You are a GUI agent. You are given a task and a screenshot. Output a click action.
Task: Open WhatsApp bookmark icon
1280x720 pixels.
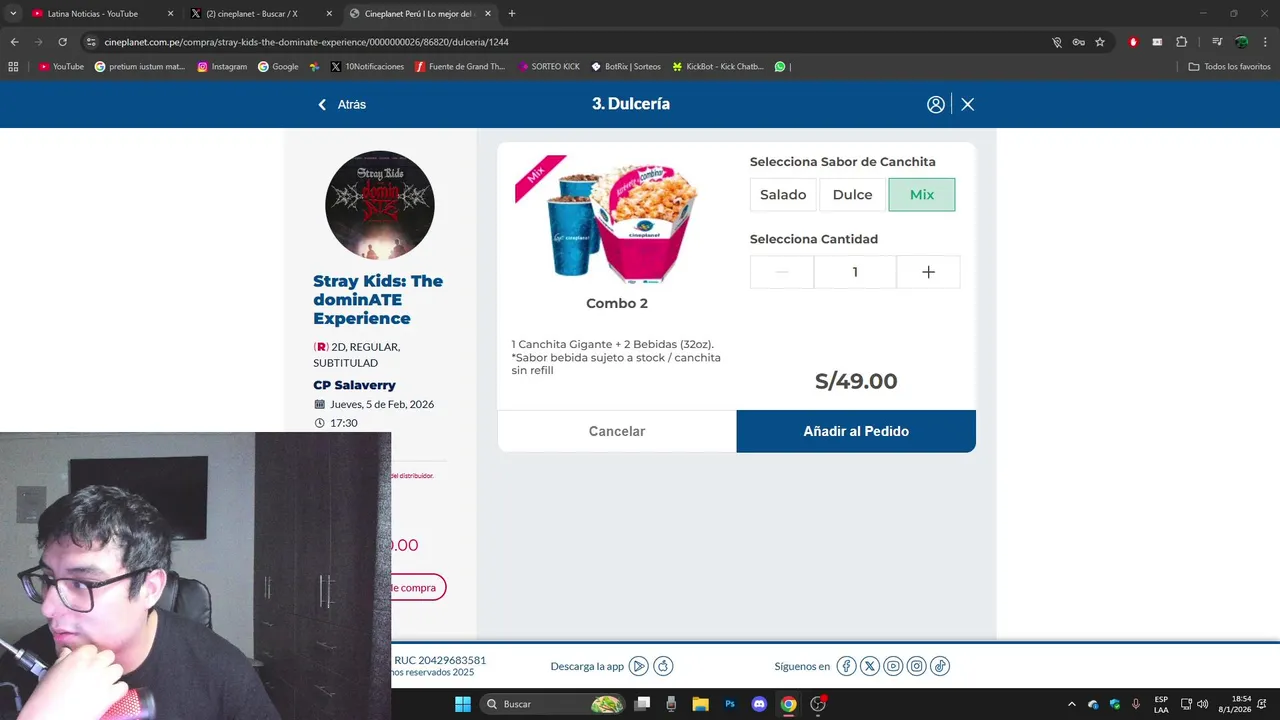tap(780, 67)
